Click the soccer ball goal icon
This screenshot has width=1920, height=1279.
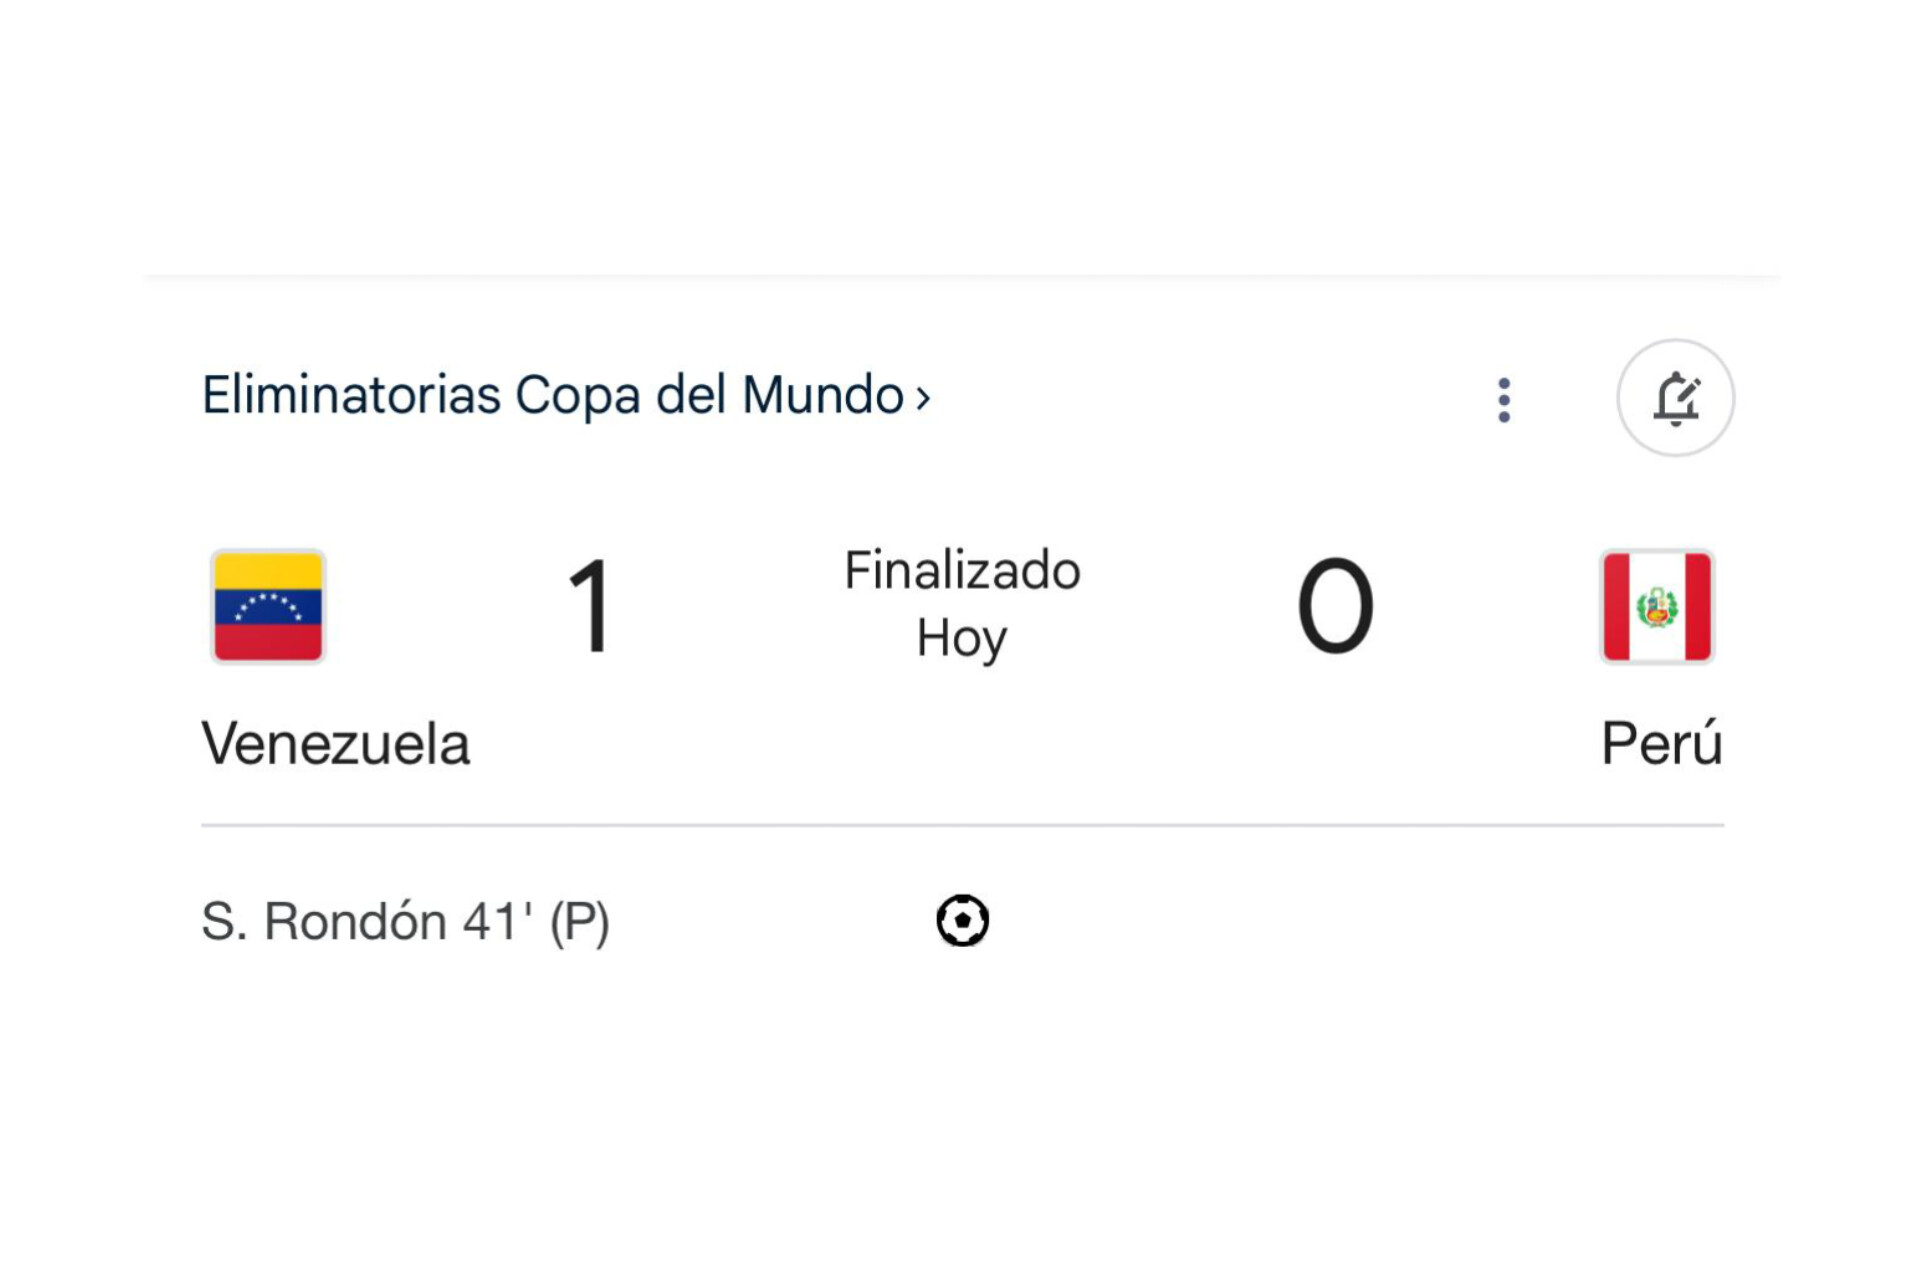(962, 920)
